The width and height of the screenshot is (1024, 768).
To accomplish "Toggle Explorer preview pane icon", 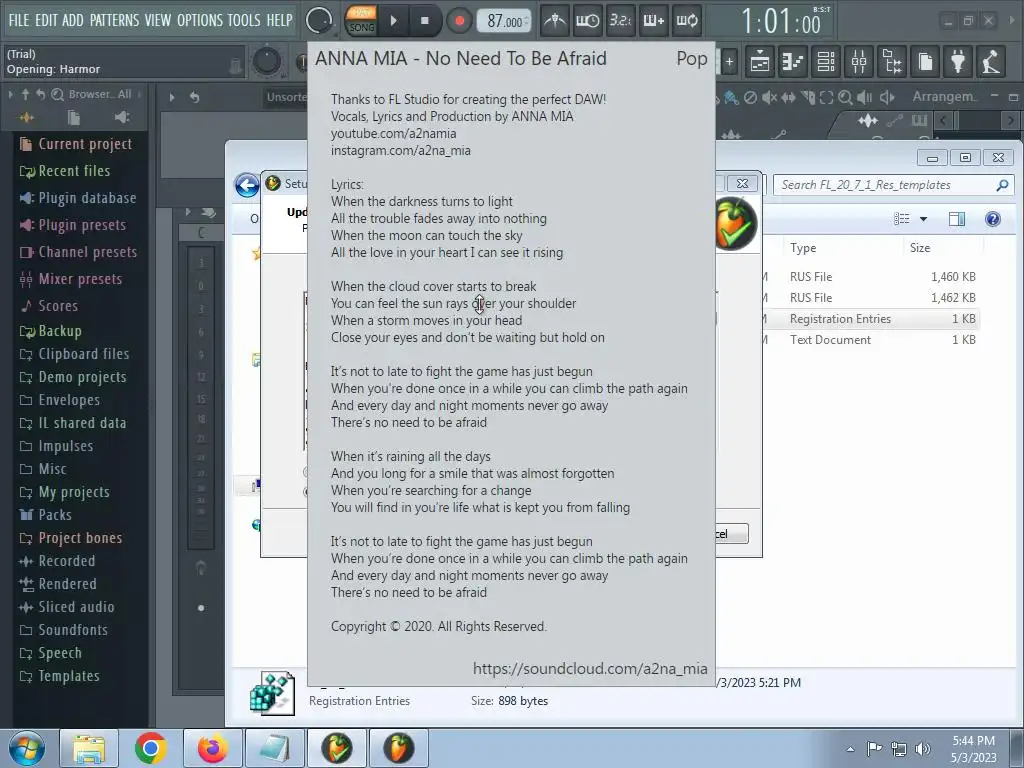I will 957,219.
